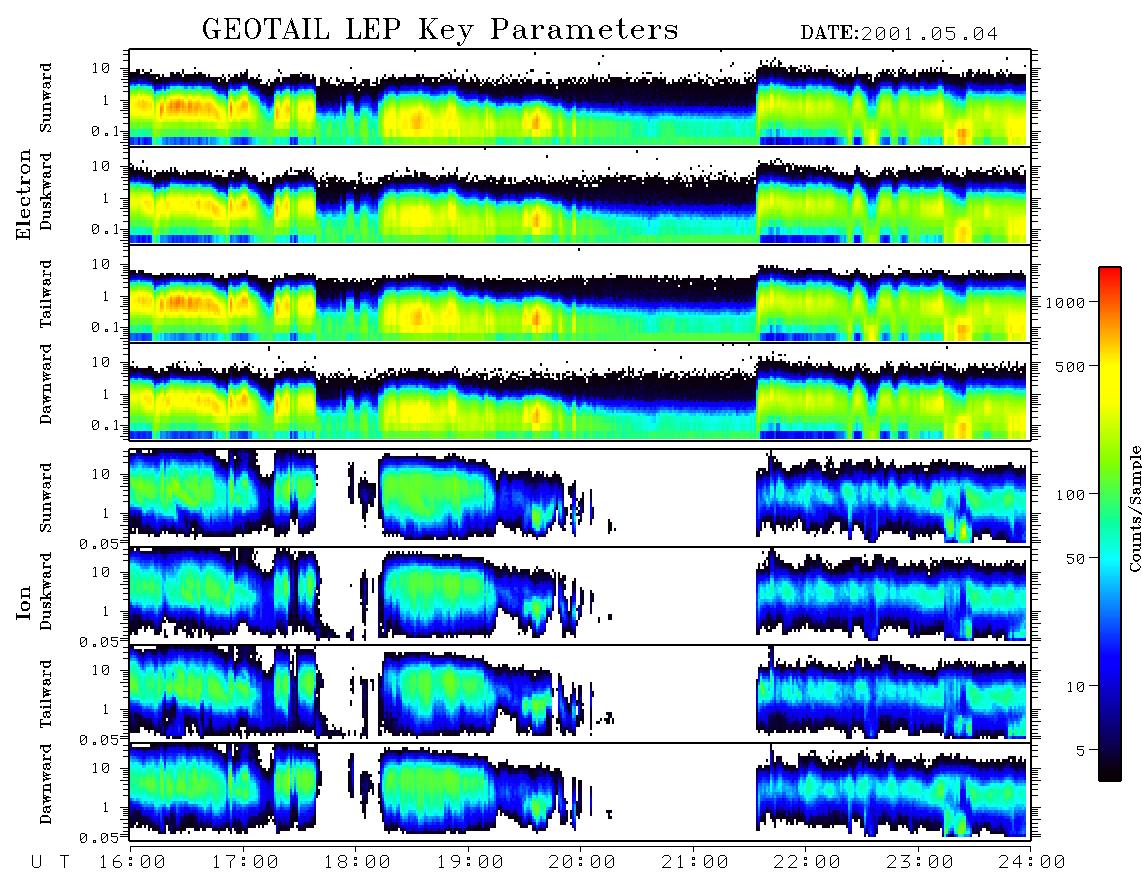Click the 21:00 time tick label
Viewport: 1142px width, 880px height.
point(695,862)
